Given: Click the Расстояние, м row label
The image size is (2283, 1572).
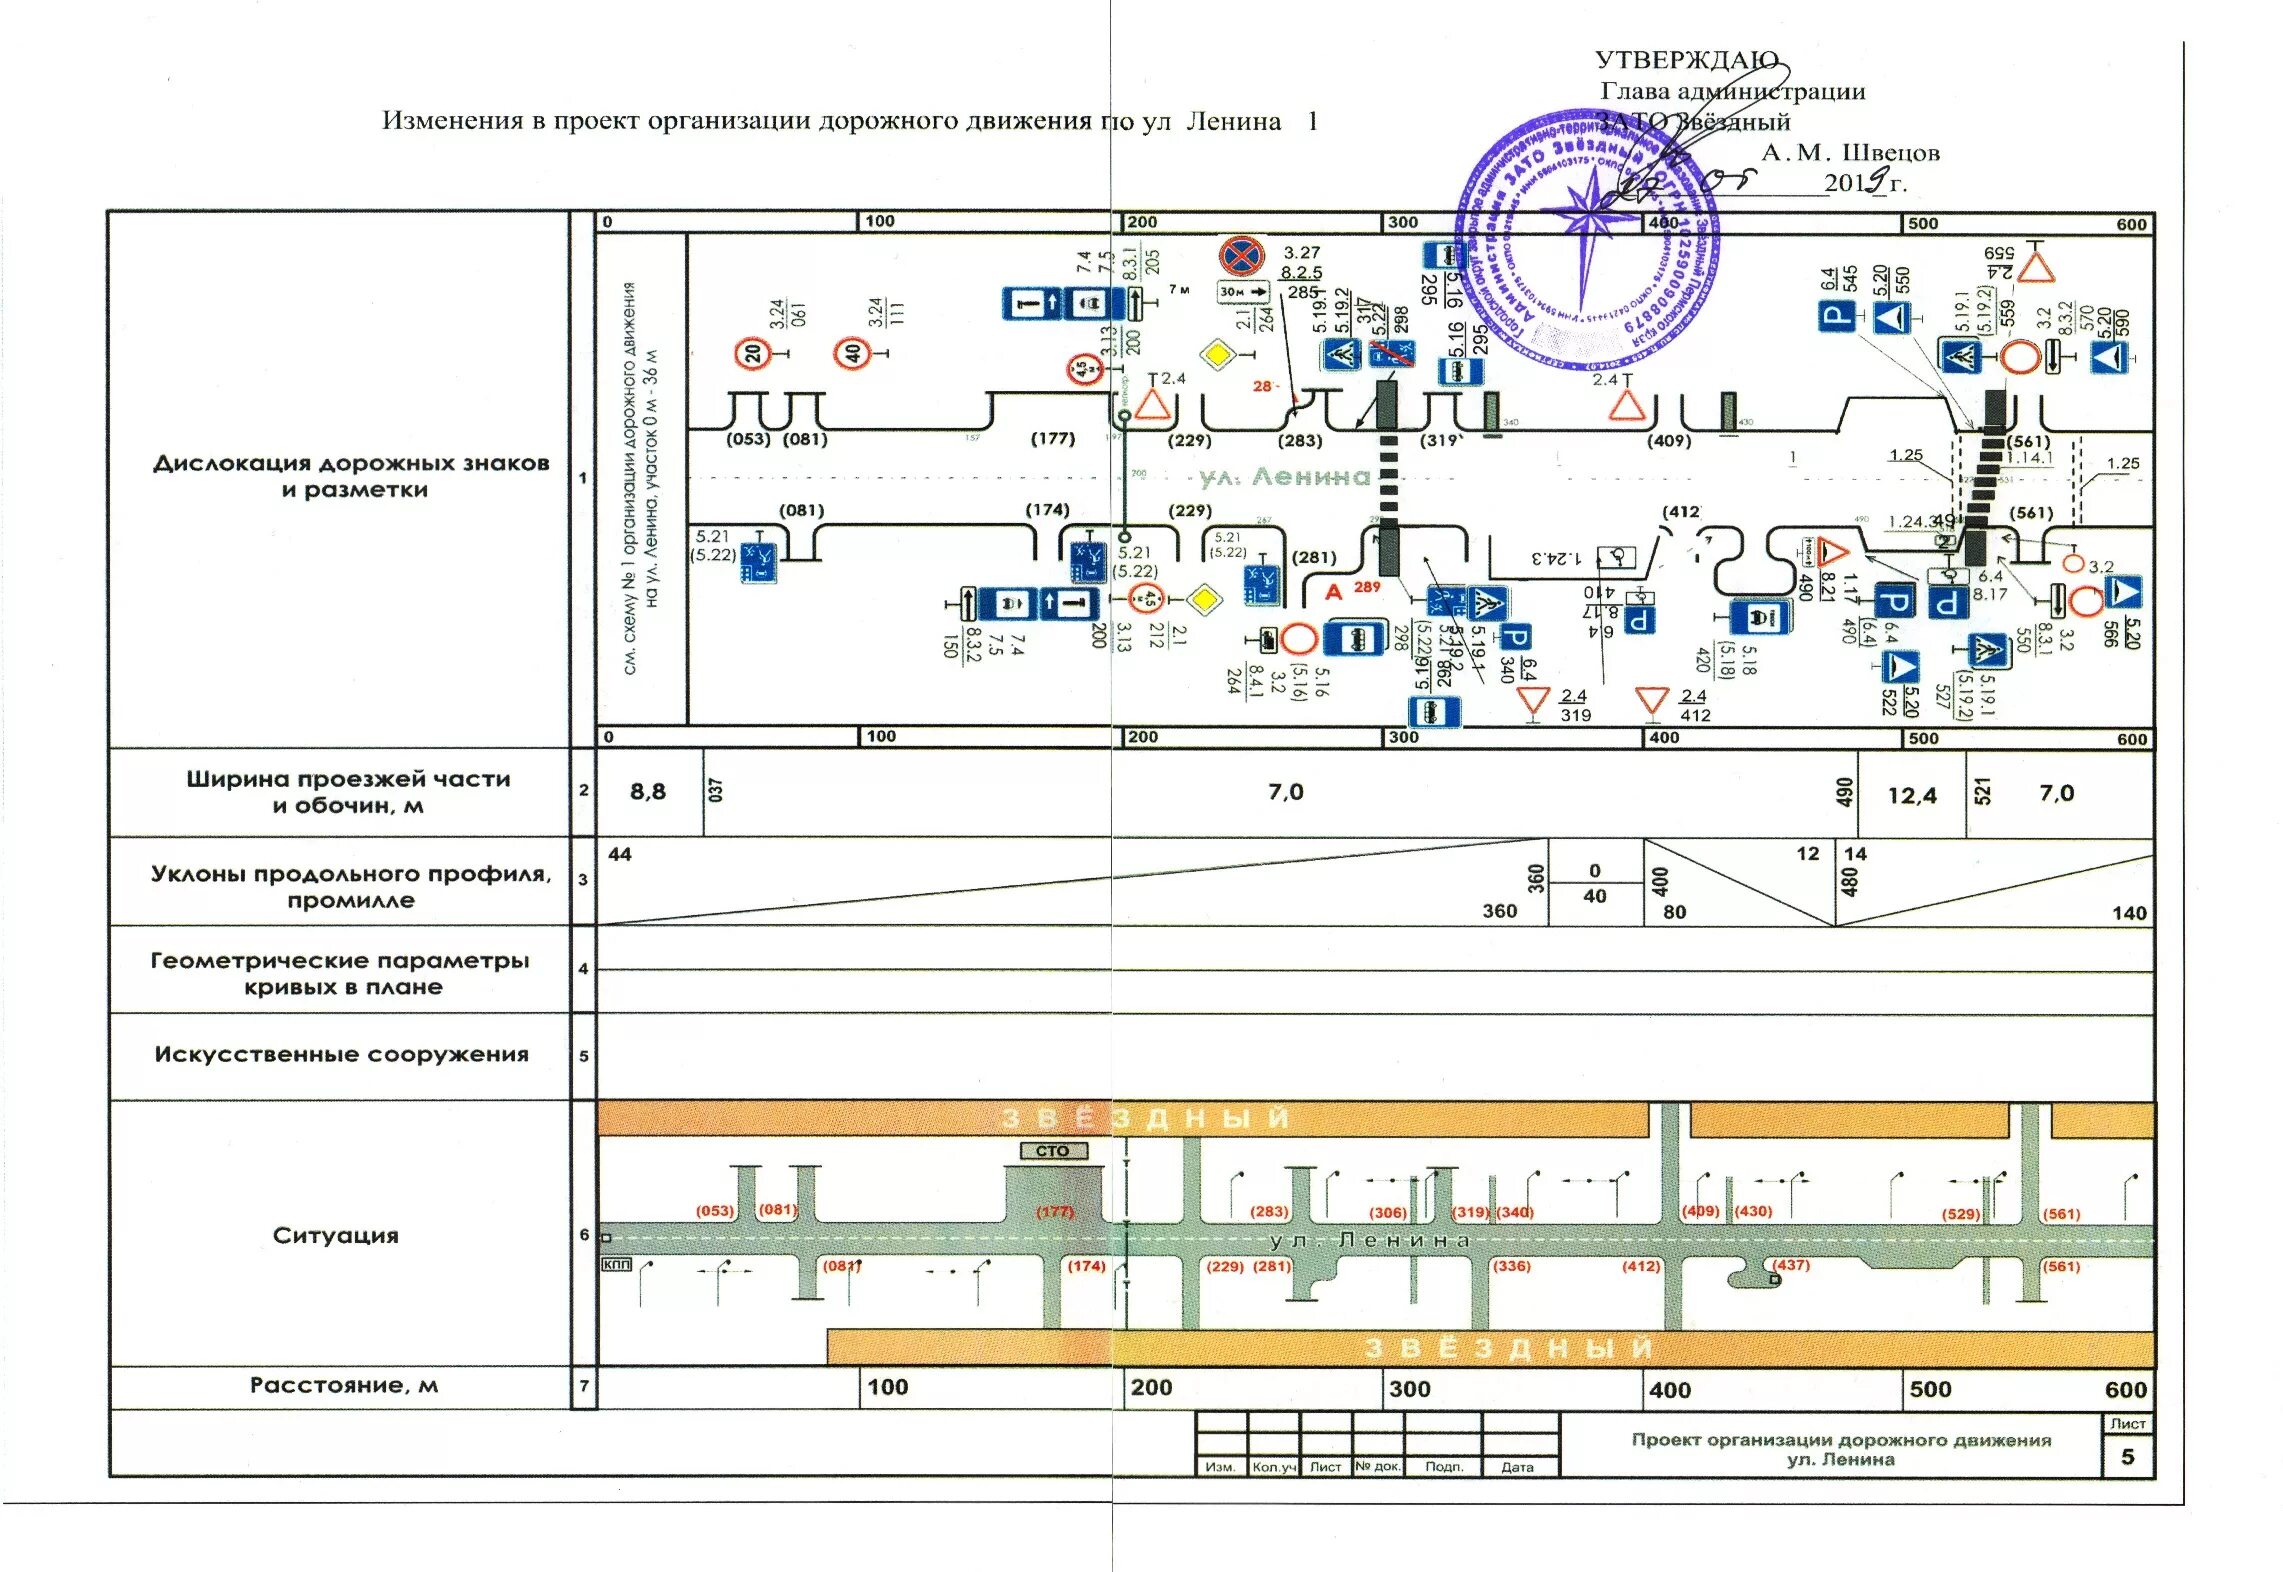Looking at the screenshot, I should coord(343,1385).
